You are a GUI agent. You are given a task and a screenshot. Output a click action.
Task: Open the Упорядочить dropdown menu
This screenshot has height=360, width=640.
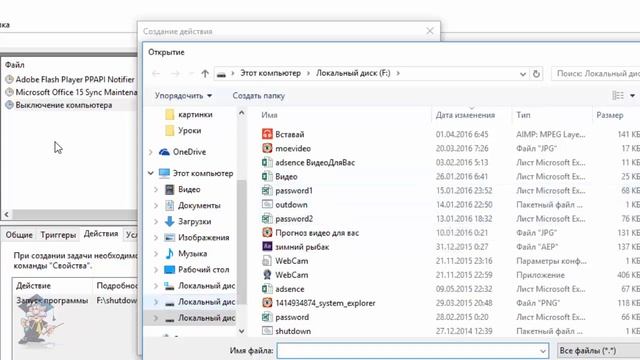(183, 96)
